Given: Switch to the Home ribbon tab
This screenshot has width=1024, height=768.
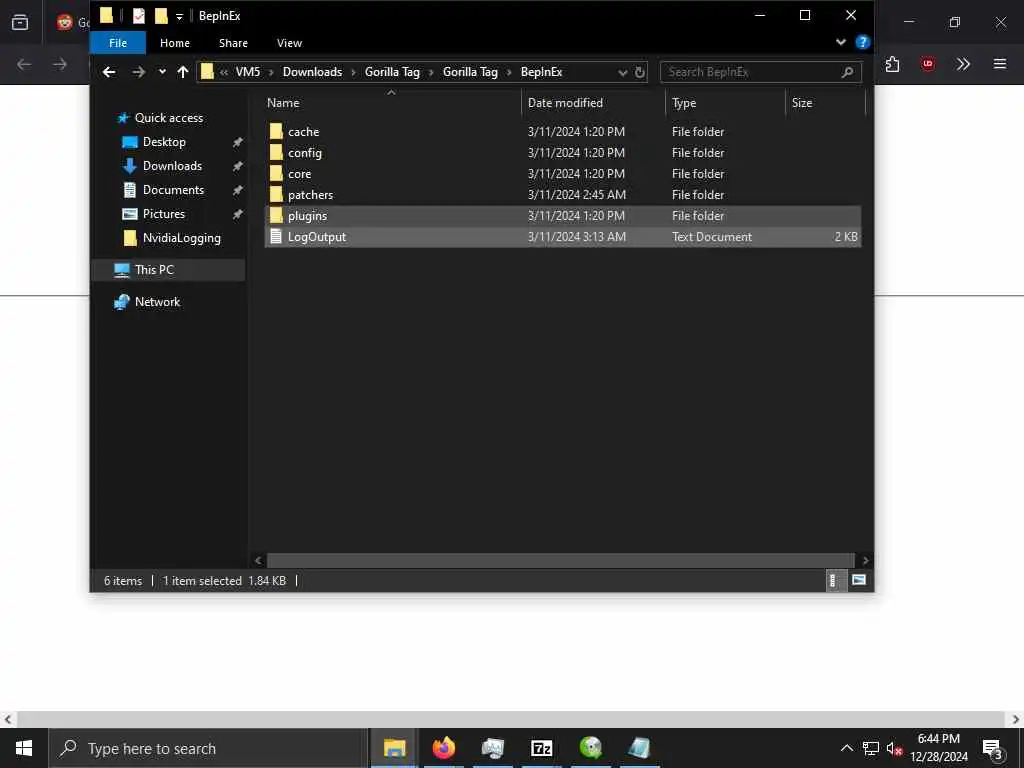Looking at the screenshot, I should [x=175, y=43].
